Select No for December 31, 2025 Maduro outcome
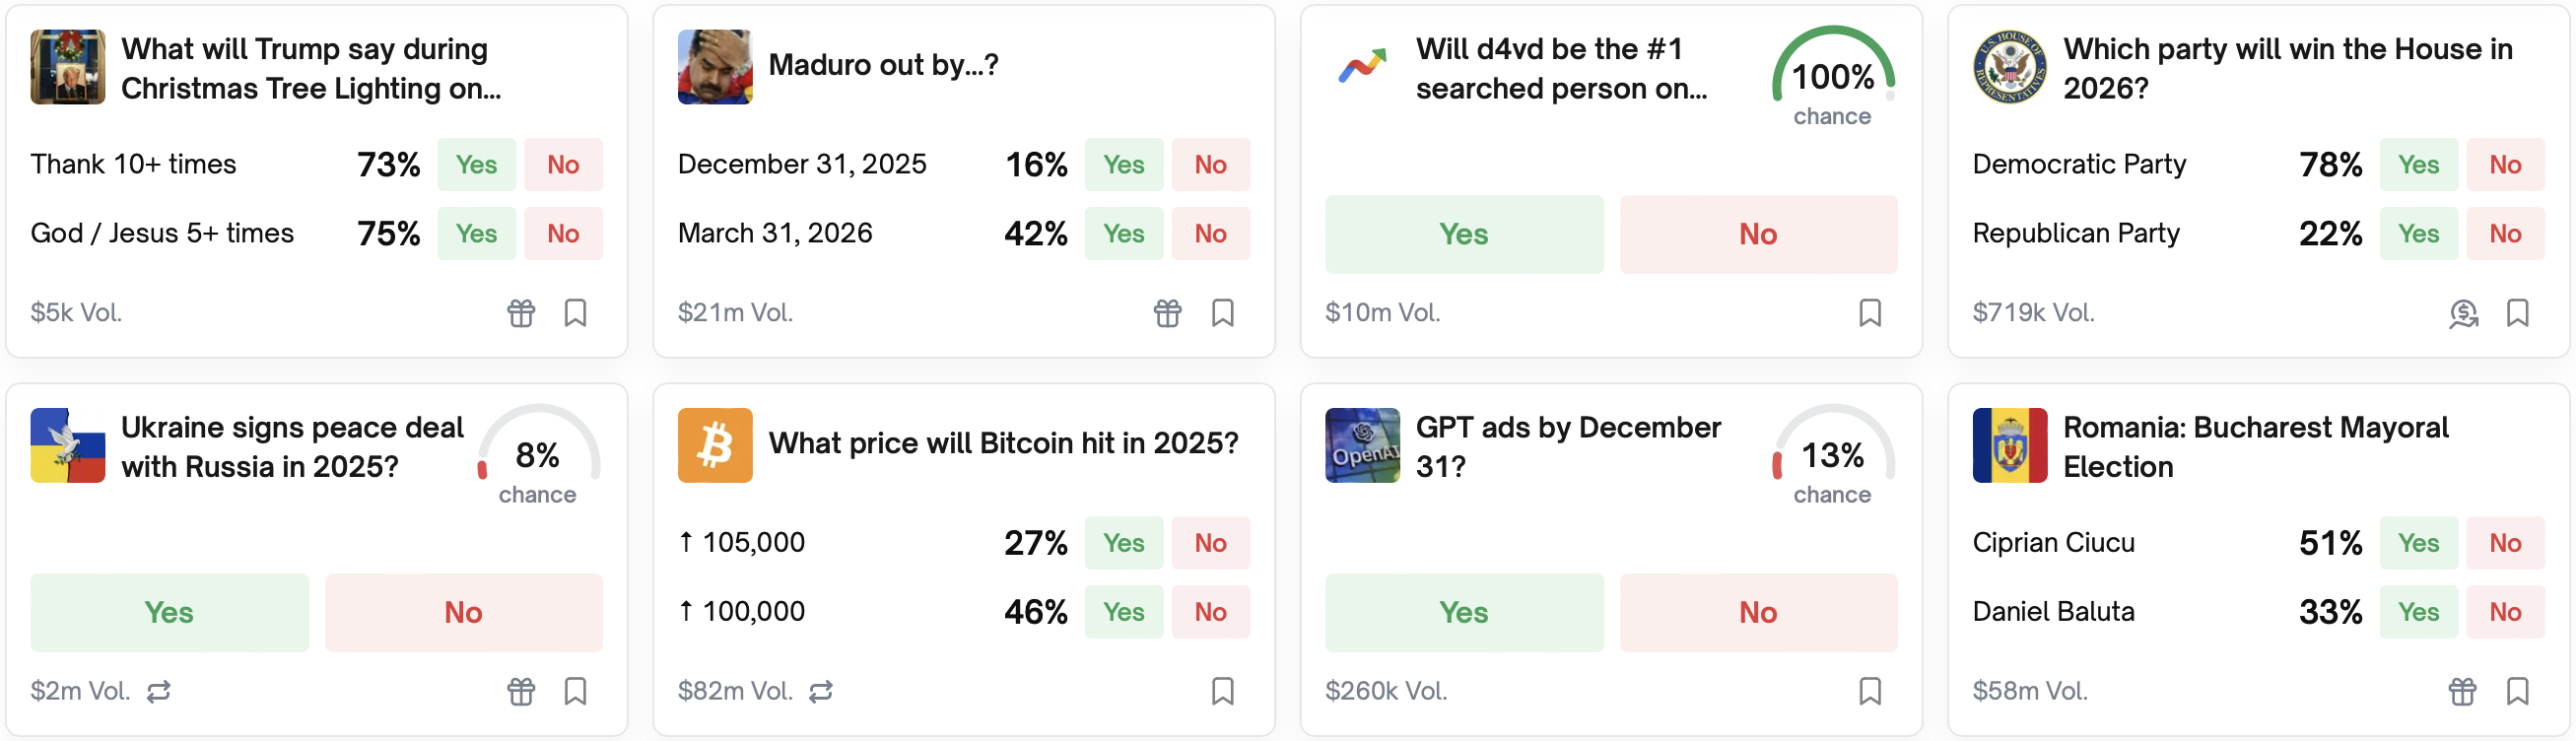This screenshot has width=2576, height=741. (1211, 164)
